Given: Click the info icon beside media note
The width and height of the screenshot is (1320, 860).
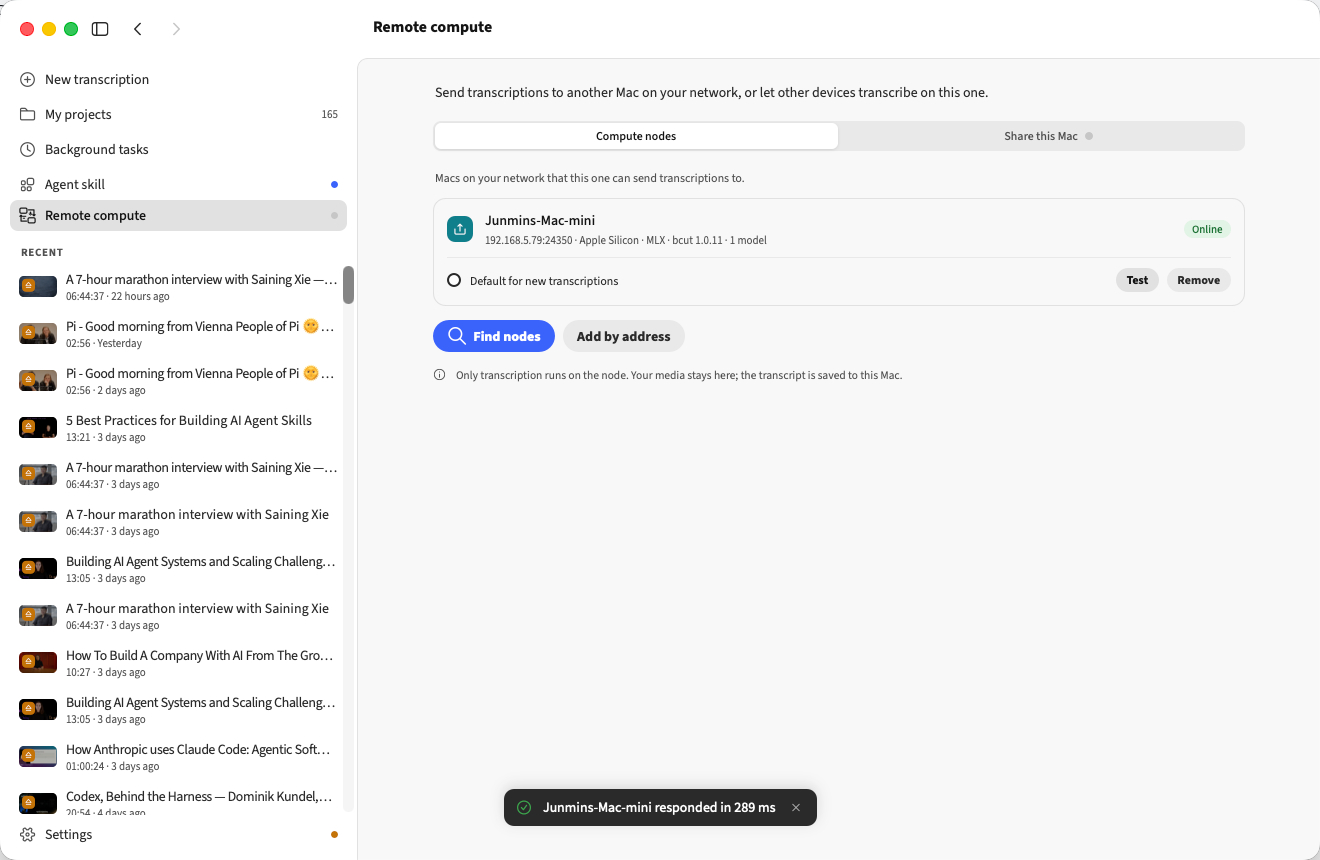Looking at the screenshot, I should tap(440, 375).
